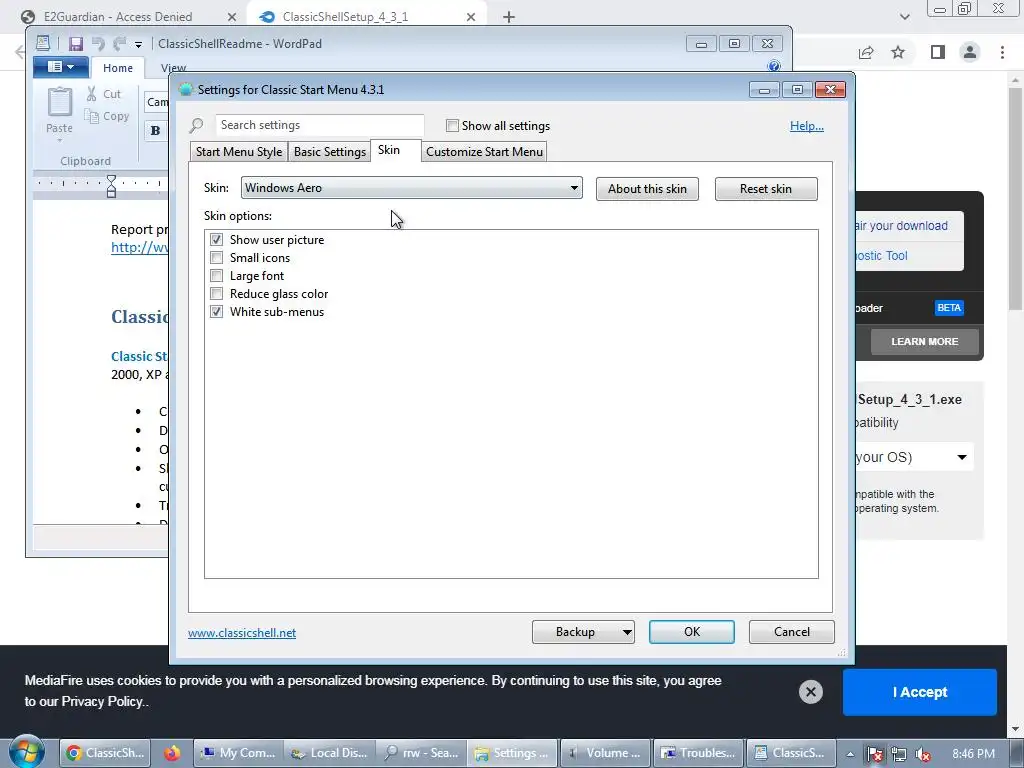This screenshot has height=768, width=1024.
Task: Click Copy in WordPad clipboard group
Action: (107, 116)
